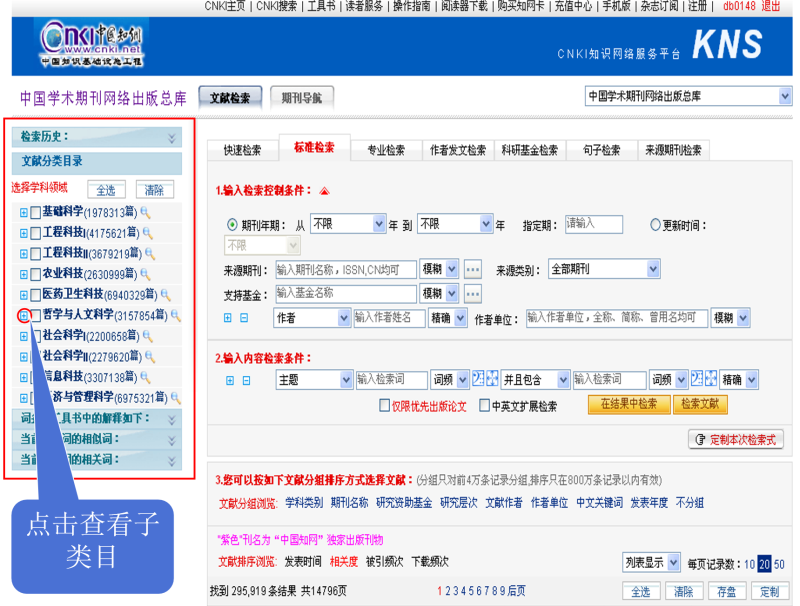The width and height of the screenshot is (800, 606).
Task: Click the 来源期刊 input field
Action: click(x=346, y=269)
